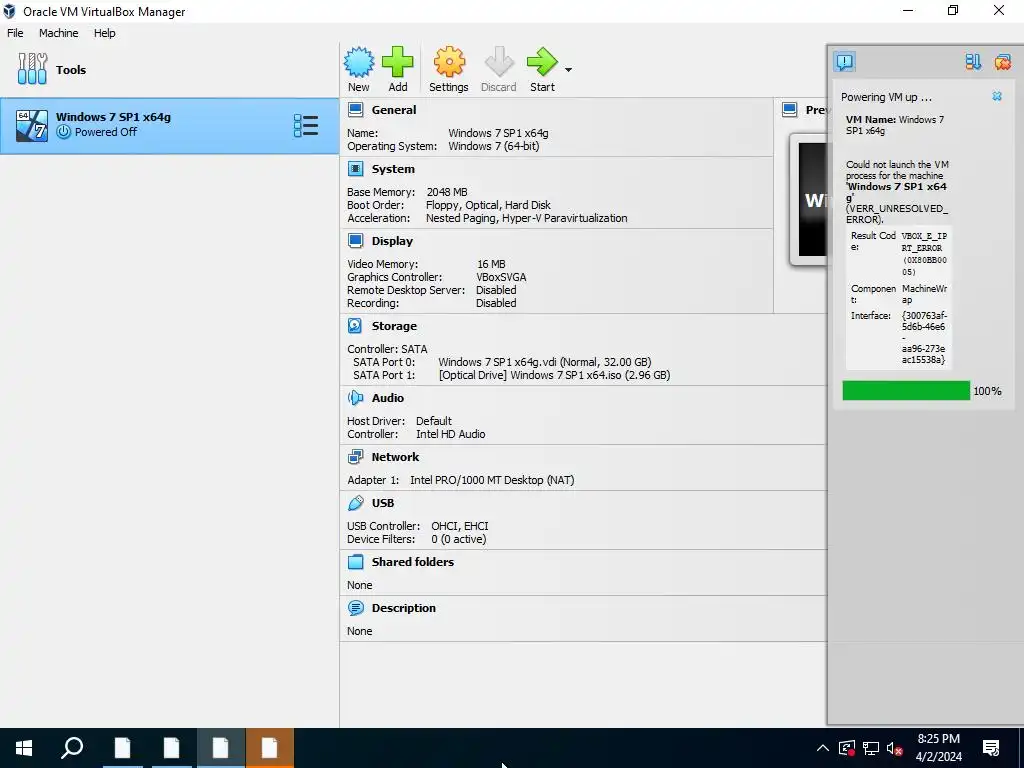Open the Display settings heading link
1024x768 pixels.
(392, 241)
